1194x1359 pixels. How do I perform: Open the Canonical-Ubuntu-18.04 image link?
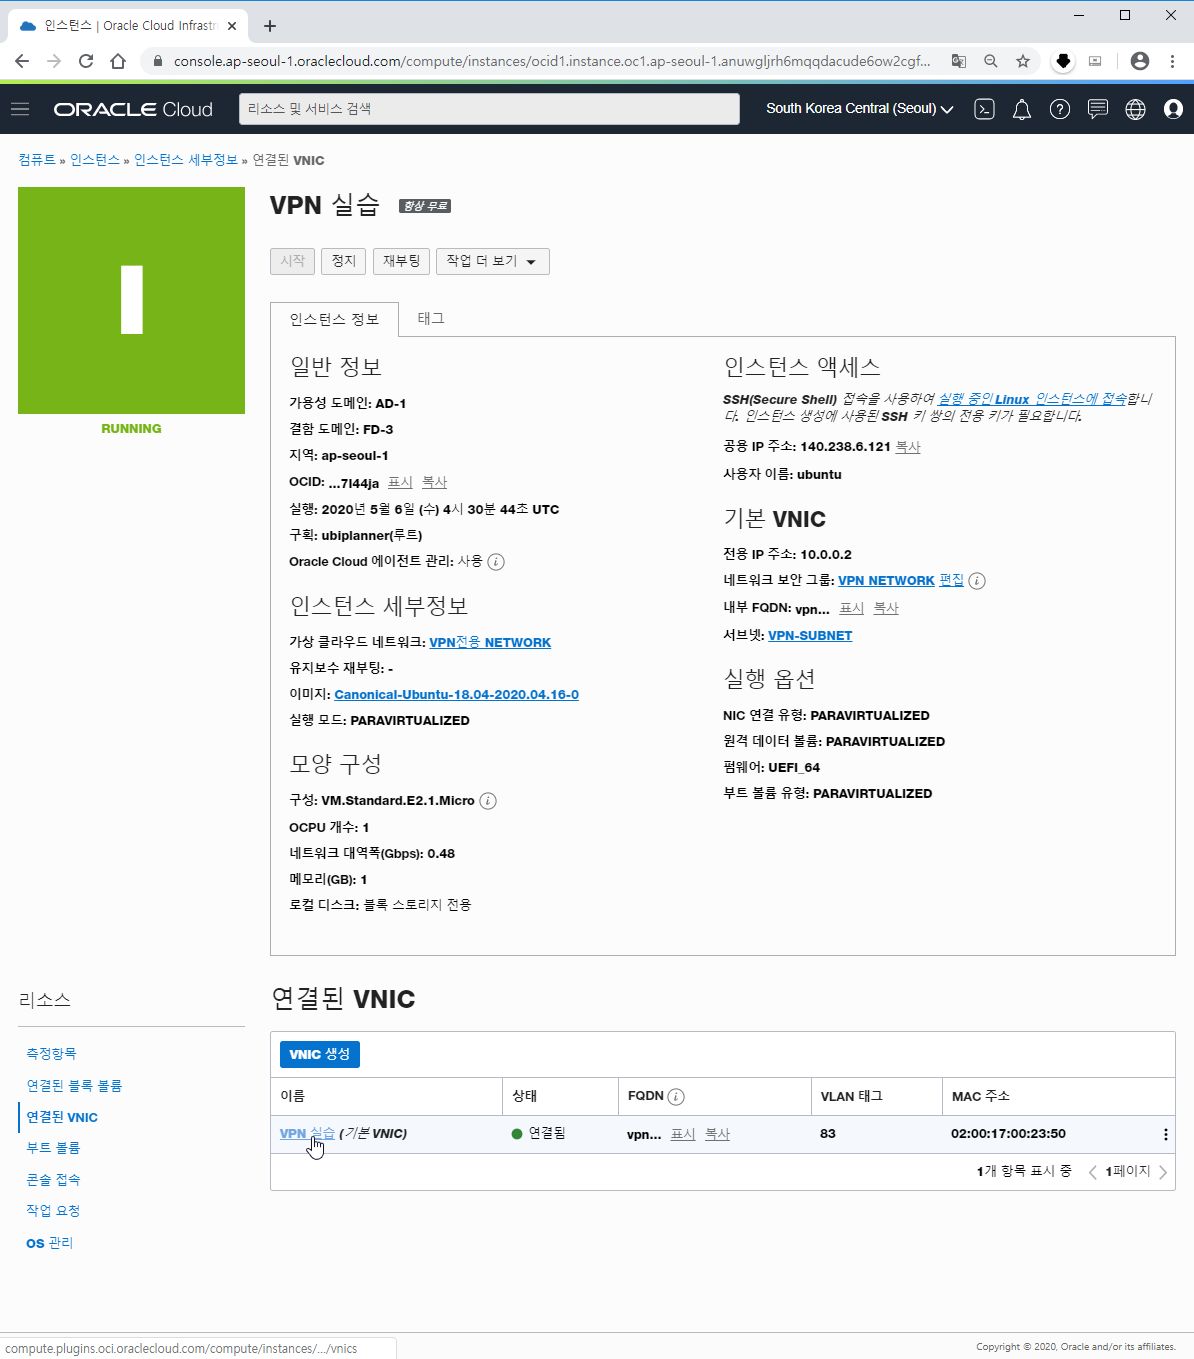tap(456, 695)
